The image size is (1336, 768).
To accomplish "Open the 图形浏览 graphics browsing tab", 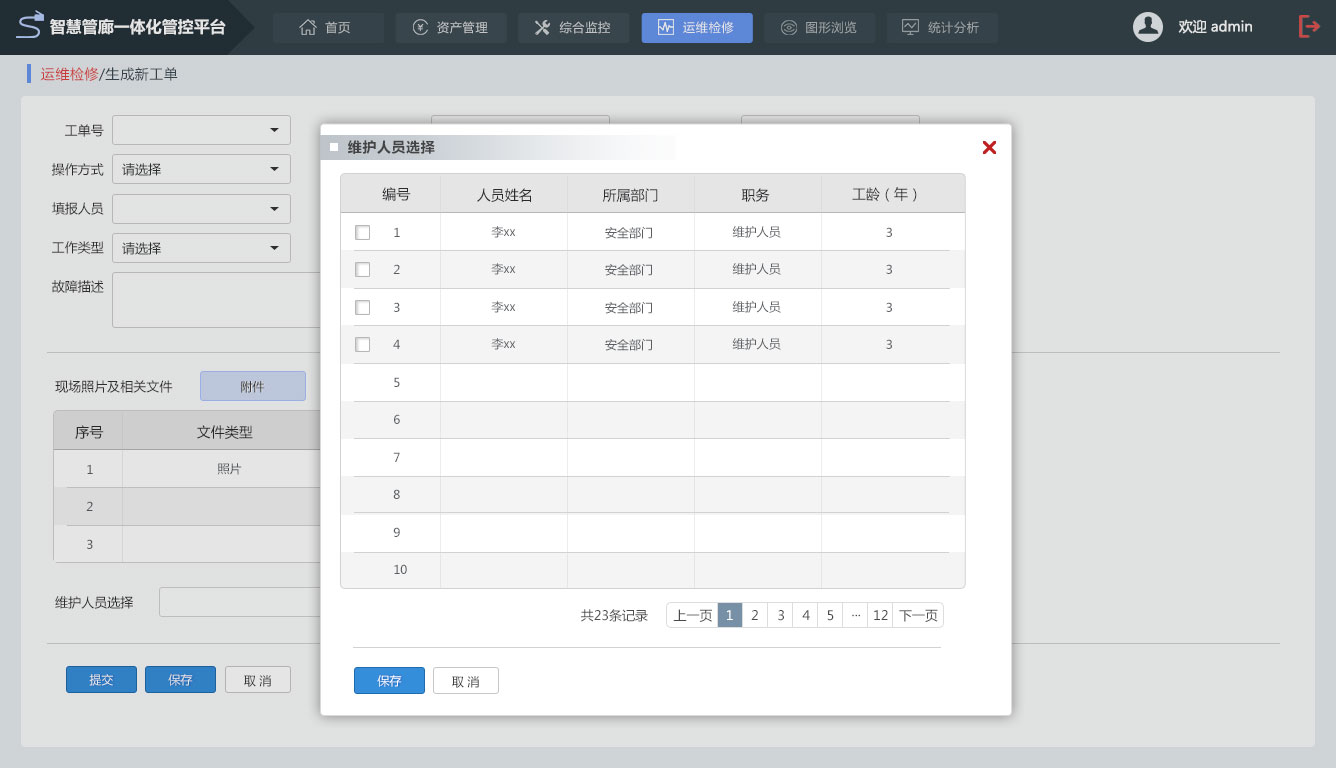I will coord(819,28).
